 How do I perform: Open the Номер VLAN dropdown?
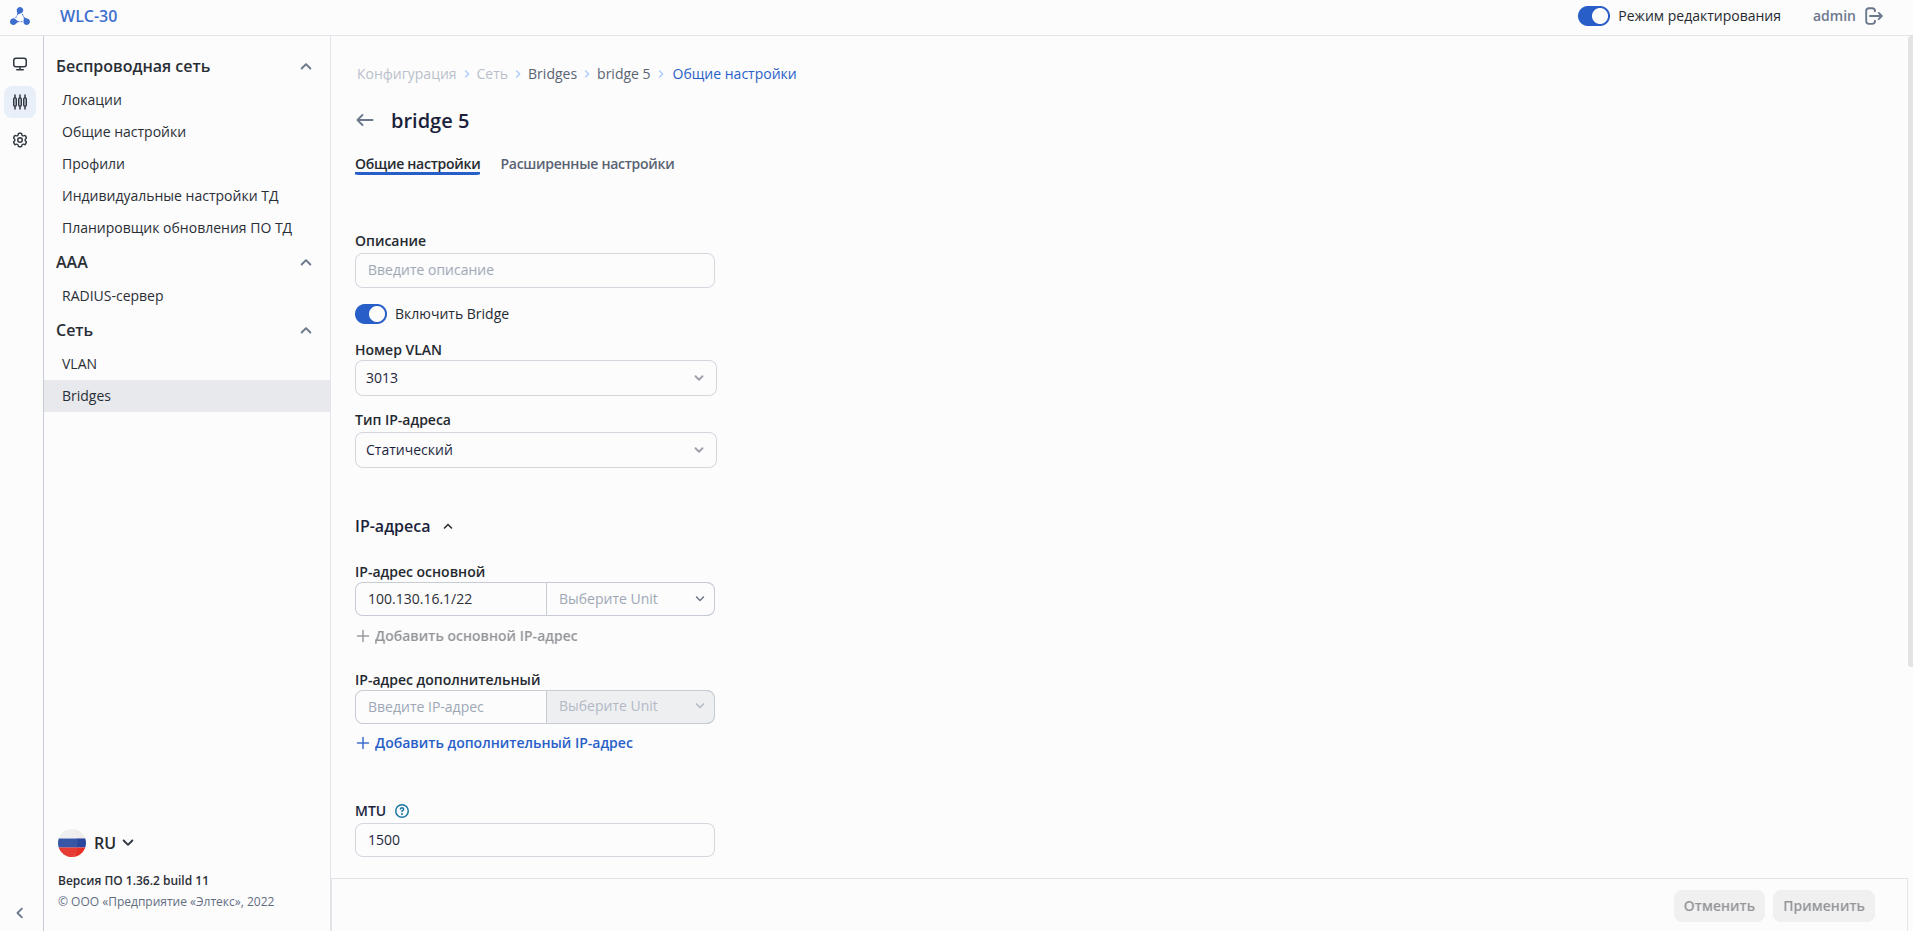point(535,378)
